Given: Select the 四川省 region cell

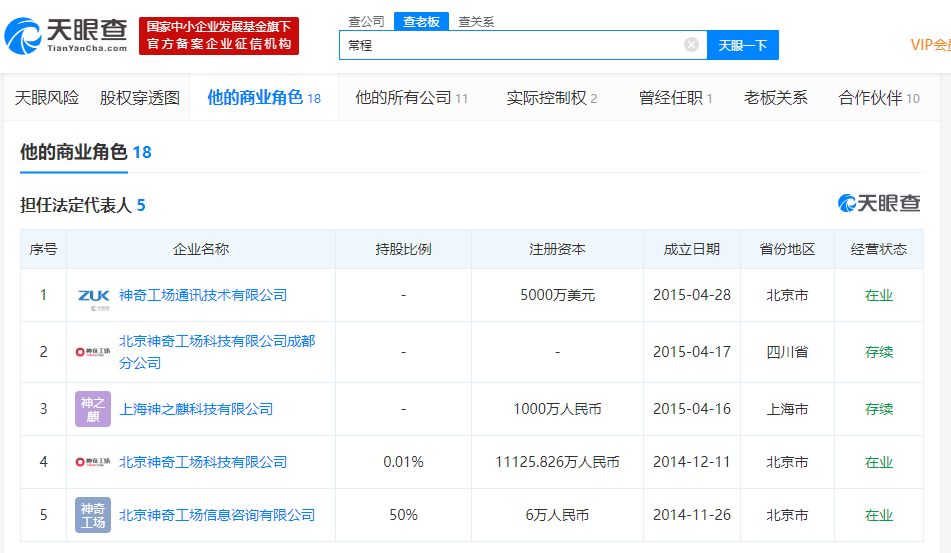Looking at the screenshot, I should (787, 352).
